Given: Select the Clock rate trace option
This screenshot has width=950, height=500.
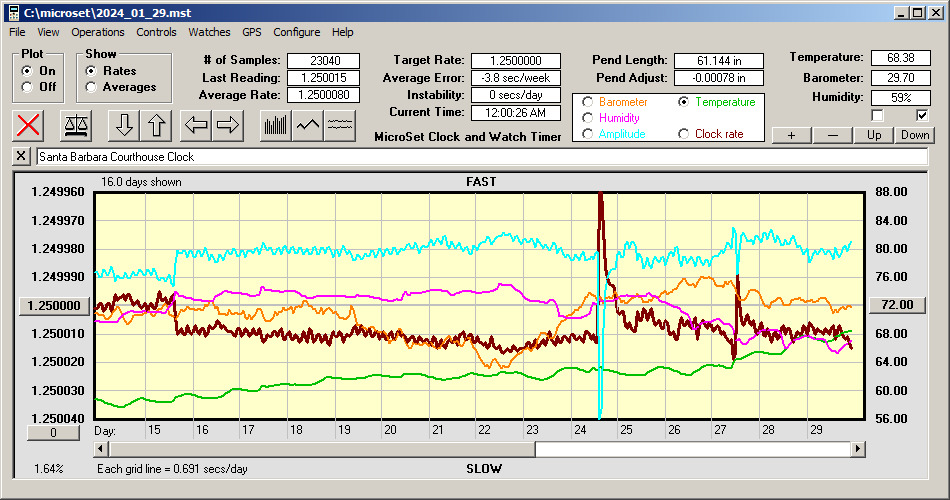Looking at the screenshot, I should point(683,134).
